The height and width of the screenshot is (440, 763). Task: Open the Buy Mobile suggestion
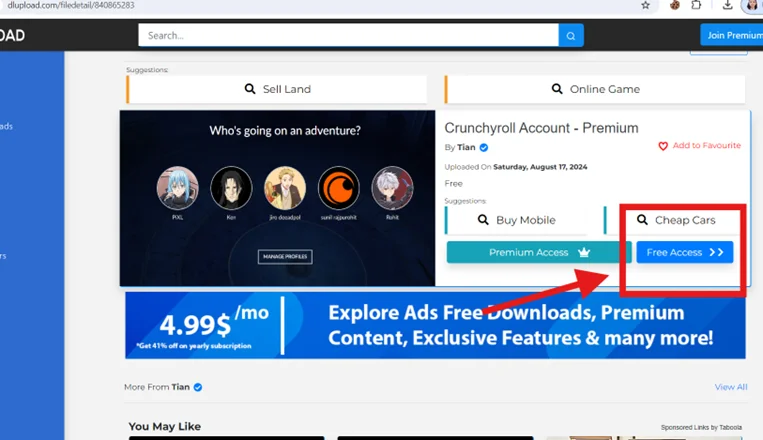point(516,220)
